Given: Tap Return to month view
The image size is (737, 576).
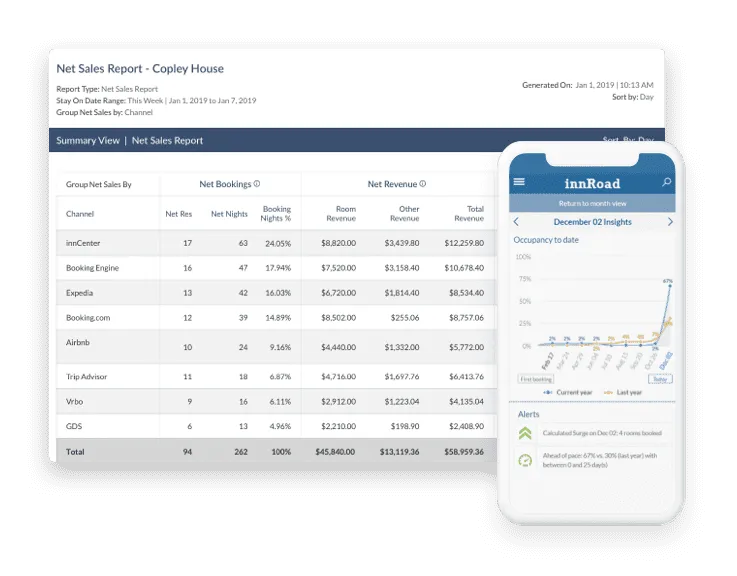Looking at the screenshot, I should point(592,204).
